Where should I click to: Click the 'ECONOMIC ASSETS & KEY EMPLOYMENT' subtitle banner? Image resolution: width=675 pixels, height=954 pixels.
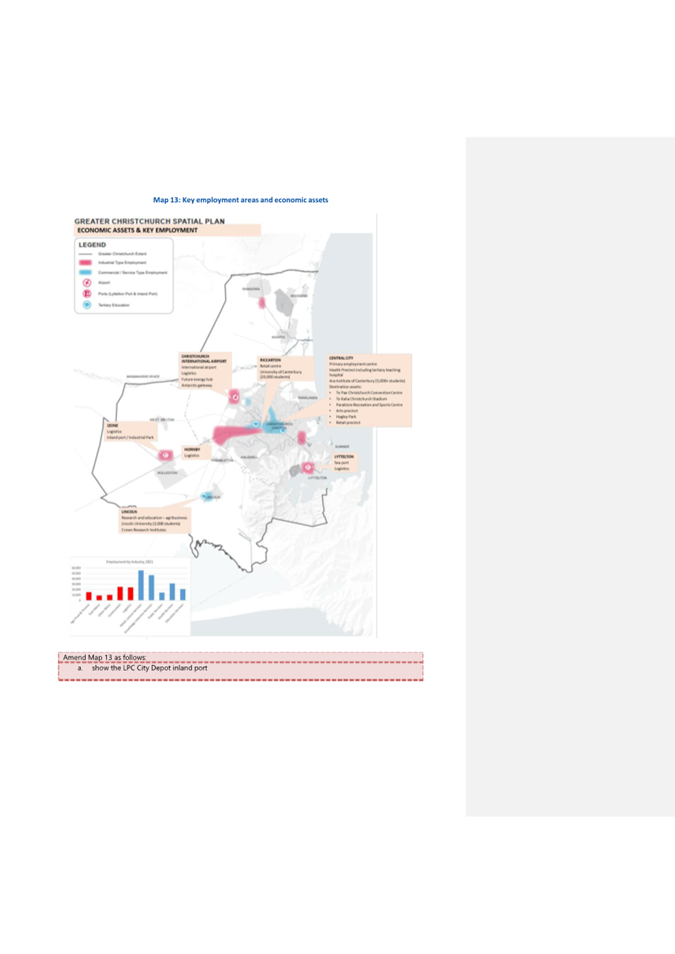click(x=168, y=231)
